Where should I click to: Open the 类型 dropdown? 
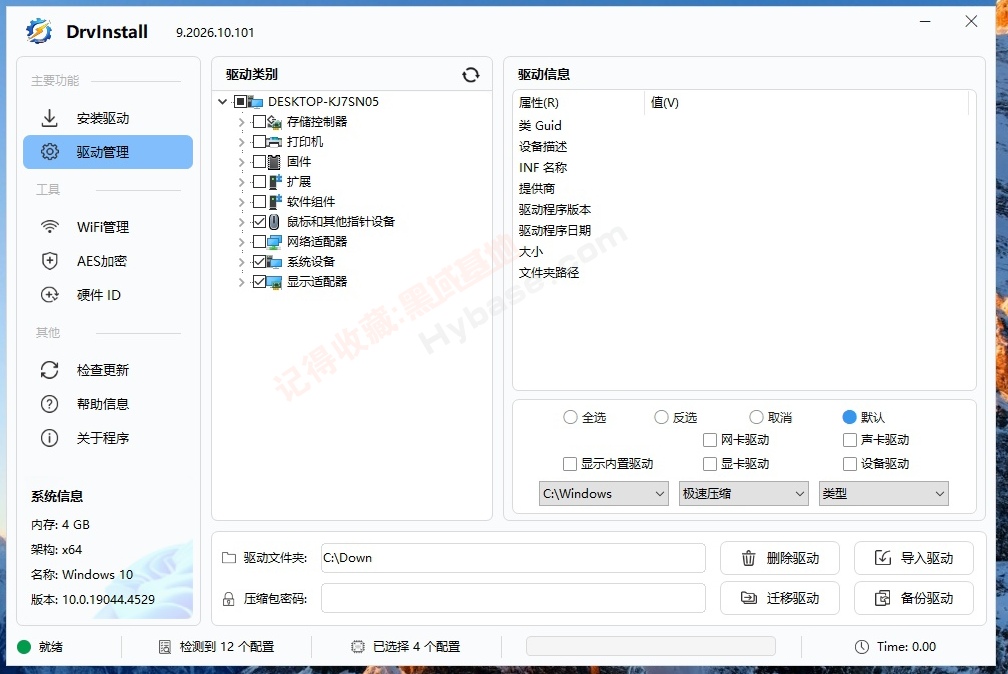tap(884, 494)
